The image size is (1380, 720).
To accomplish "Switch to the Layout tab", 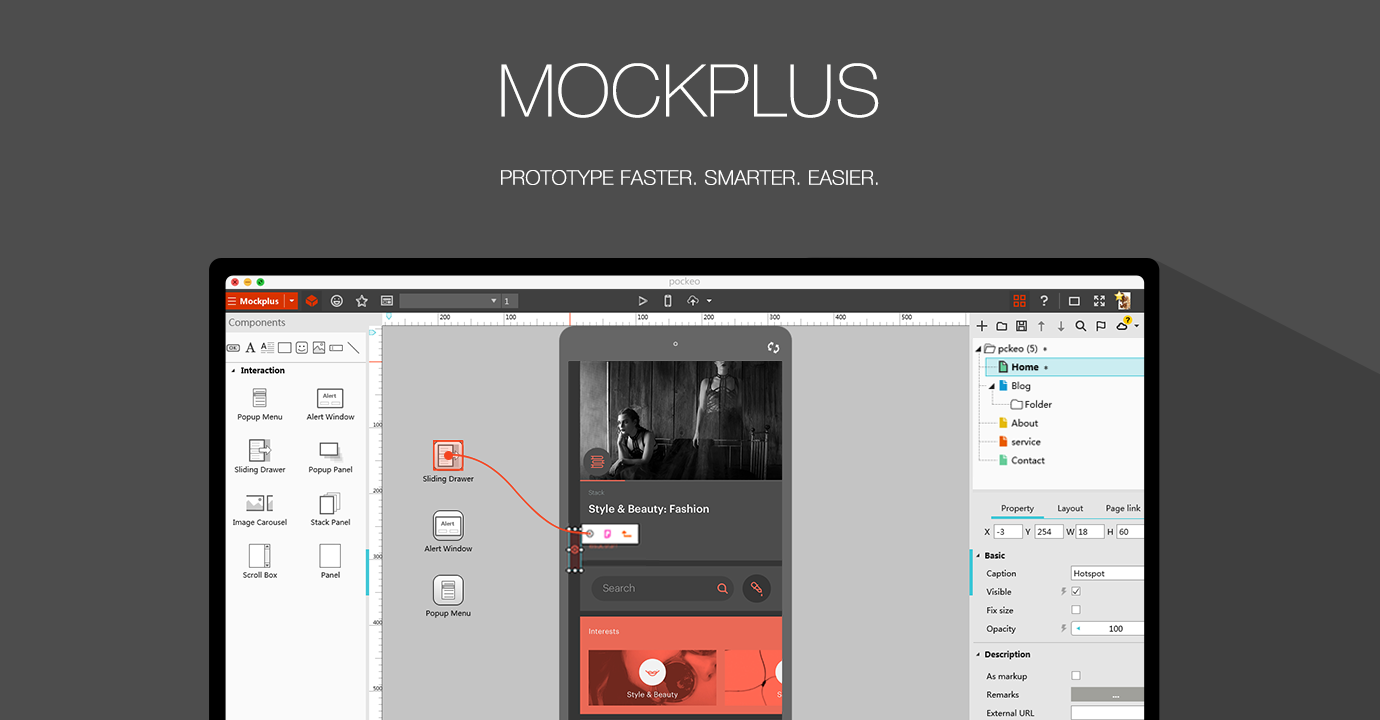I will point(1070,508).
